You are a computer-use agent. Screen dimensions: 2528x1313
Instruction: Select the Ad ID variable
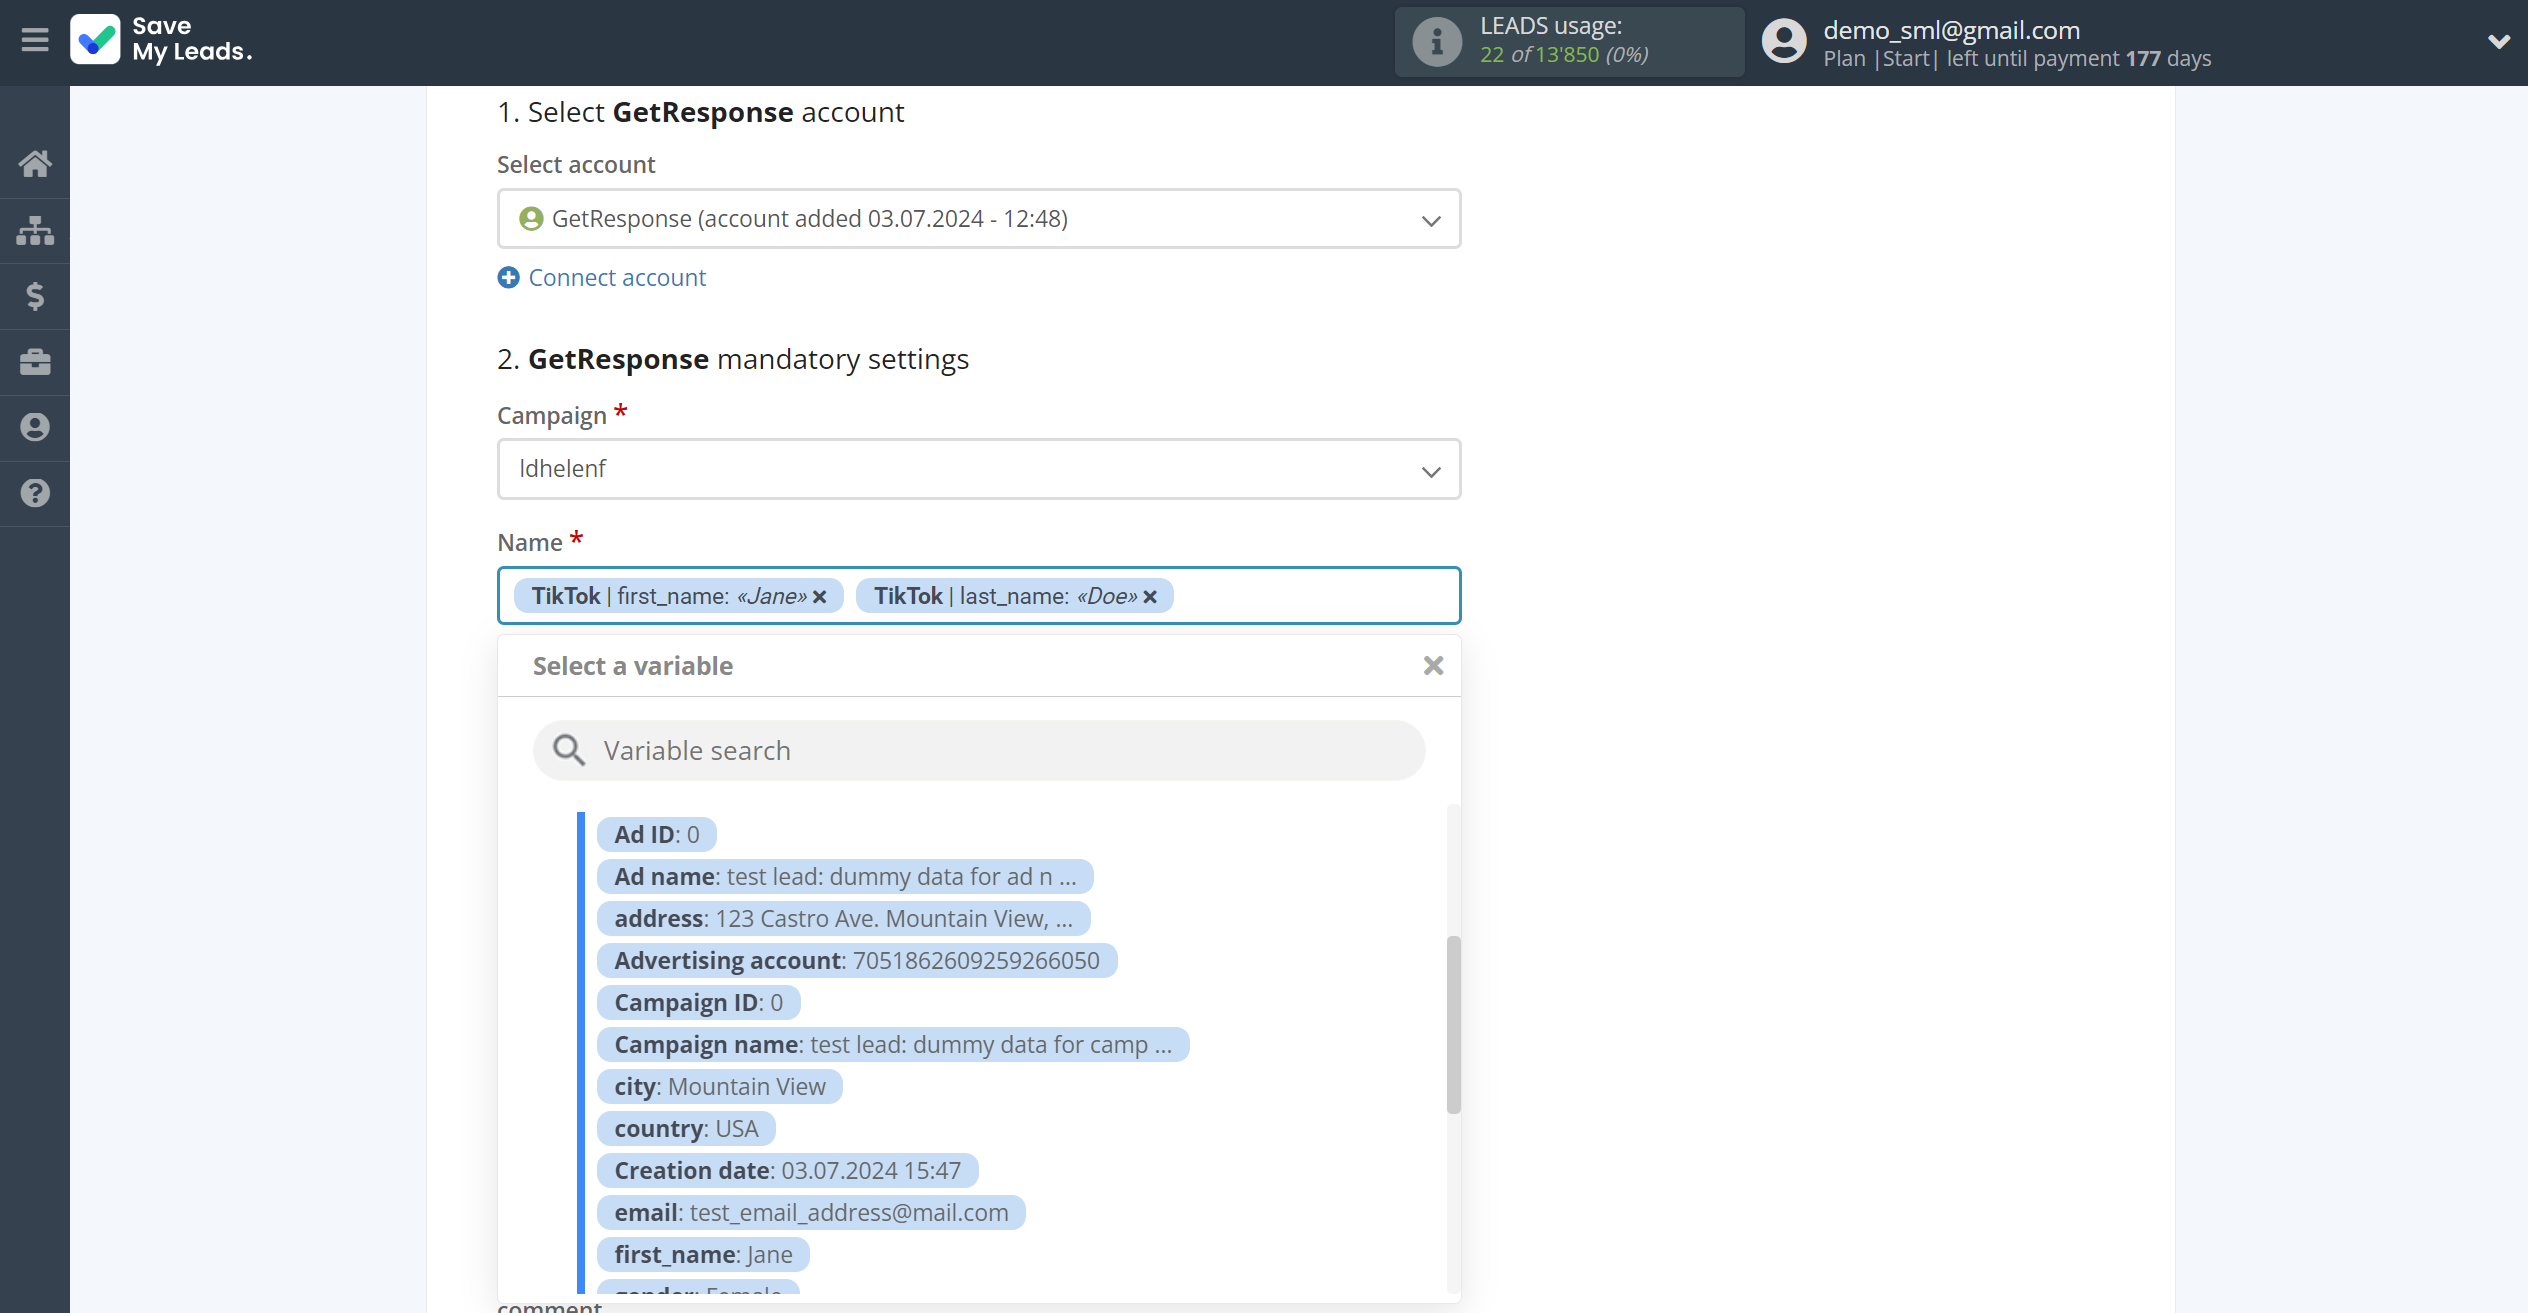(x=657, y=835)
